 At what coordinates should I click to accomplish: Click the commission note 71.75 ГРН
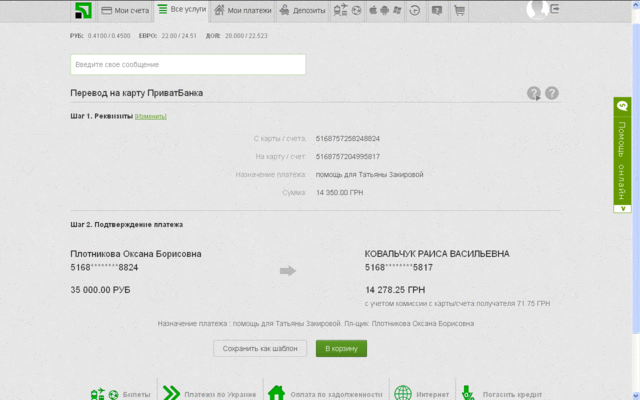[x=458, y=304]
